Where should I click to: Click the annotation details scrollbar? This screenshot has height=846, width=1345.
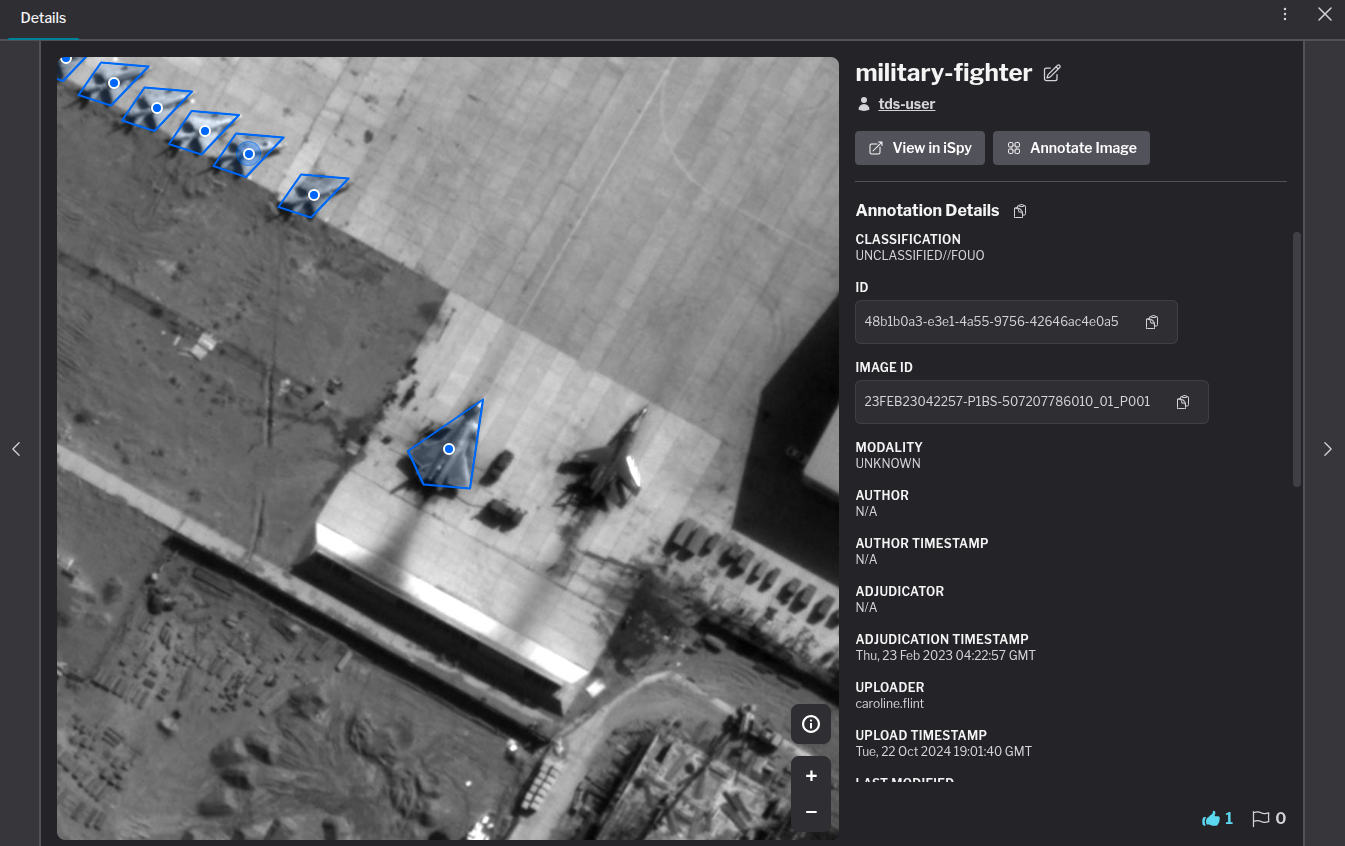[x=1297, y=360]
